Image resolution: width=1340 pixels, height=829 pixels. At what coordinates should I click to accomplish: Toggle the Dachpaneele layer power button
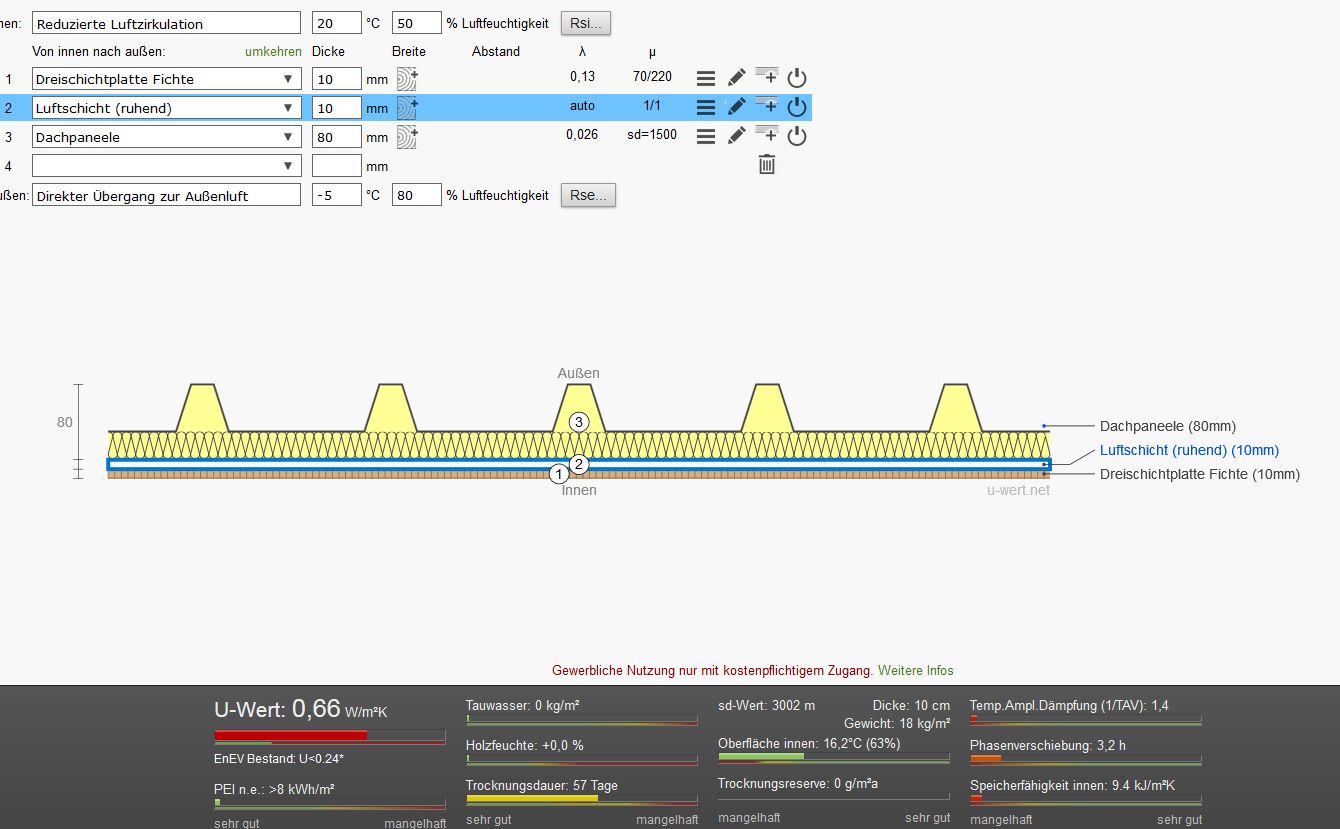[x=797, y=136]
